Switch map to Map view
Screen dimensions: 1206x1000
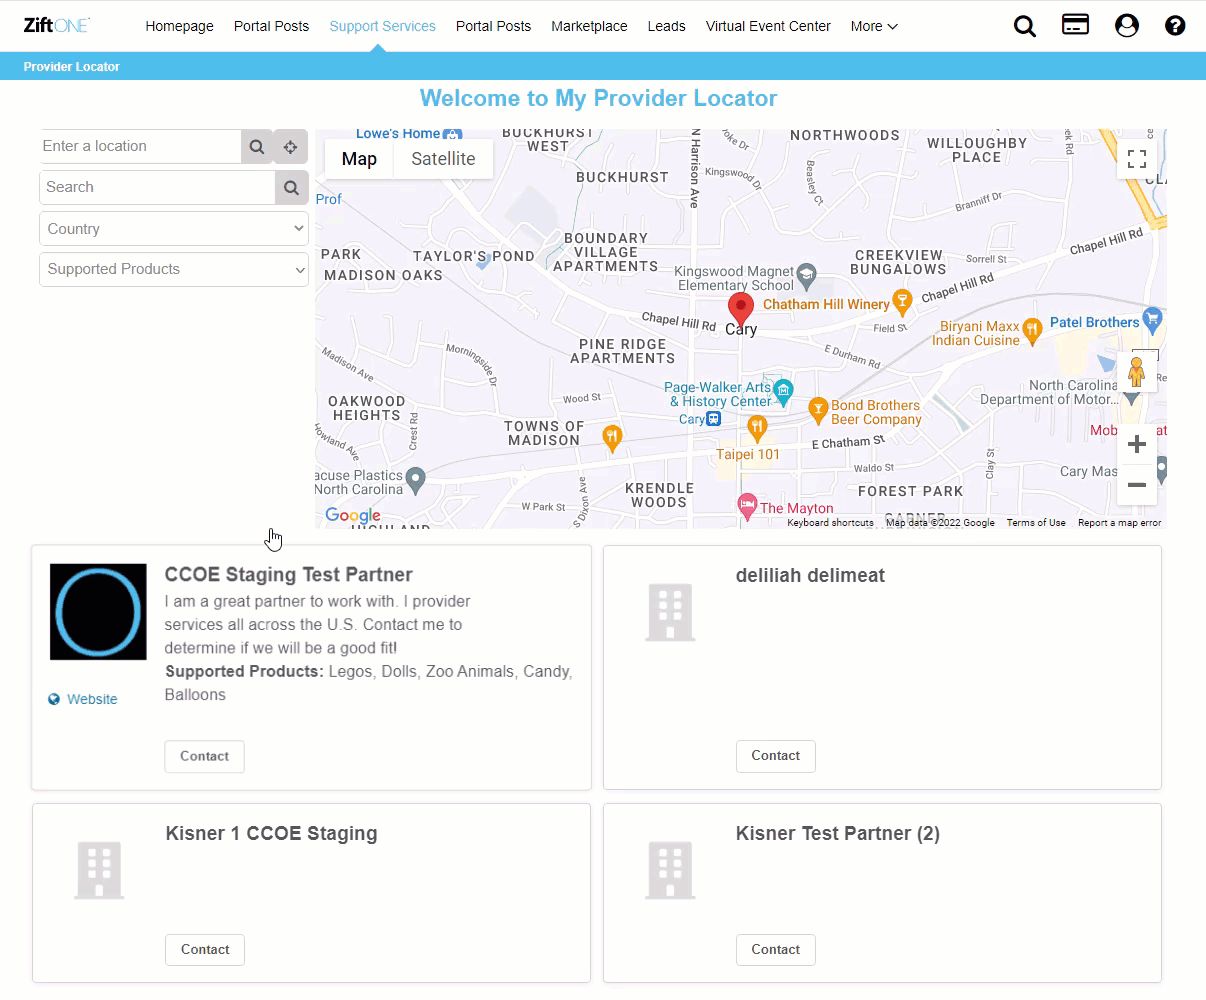point(359,159)
